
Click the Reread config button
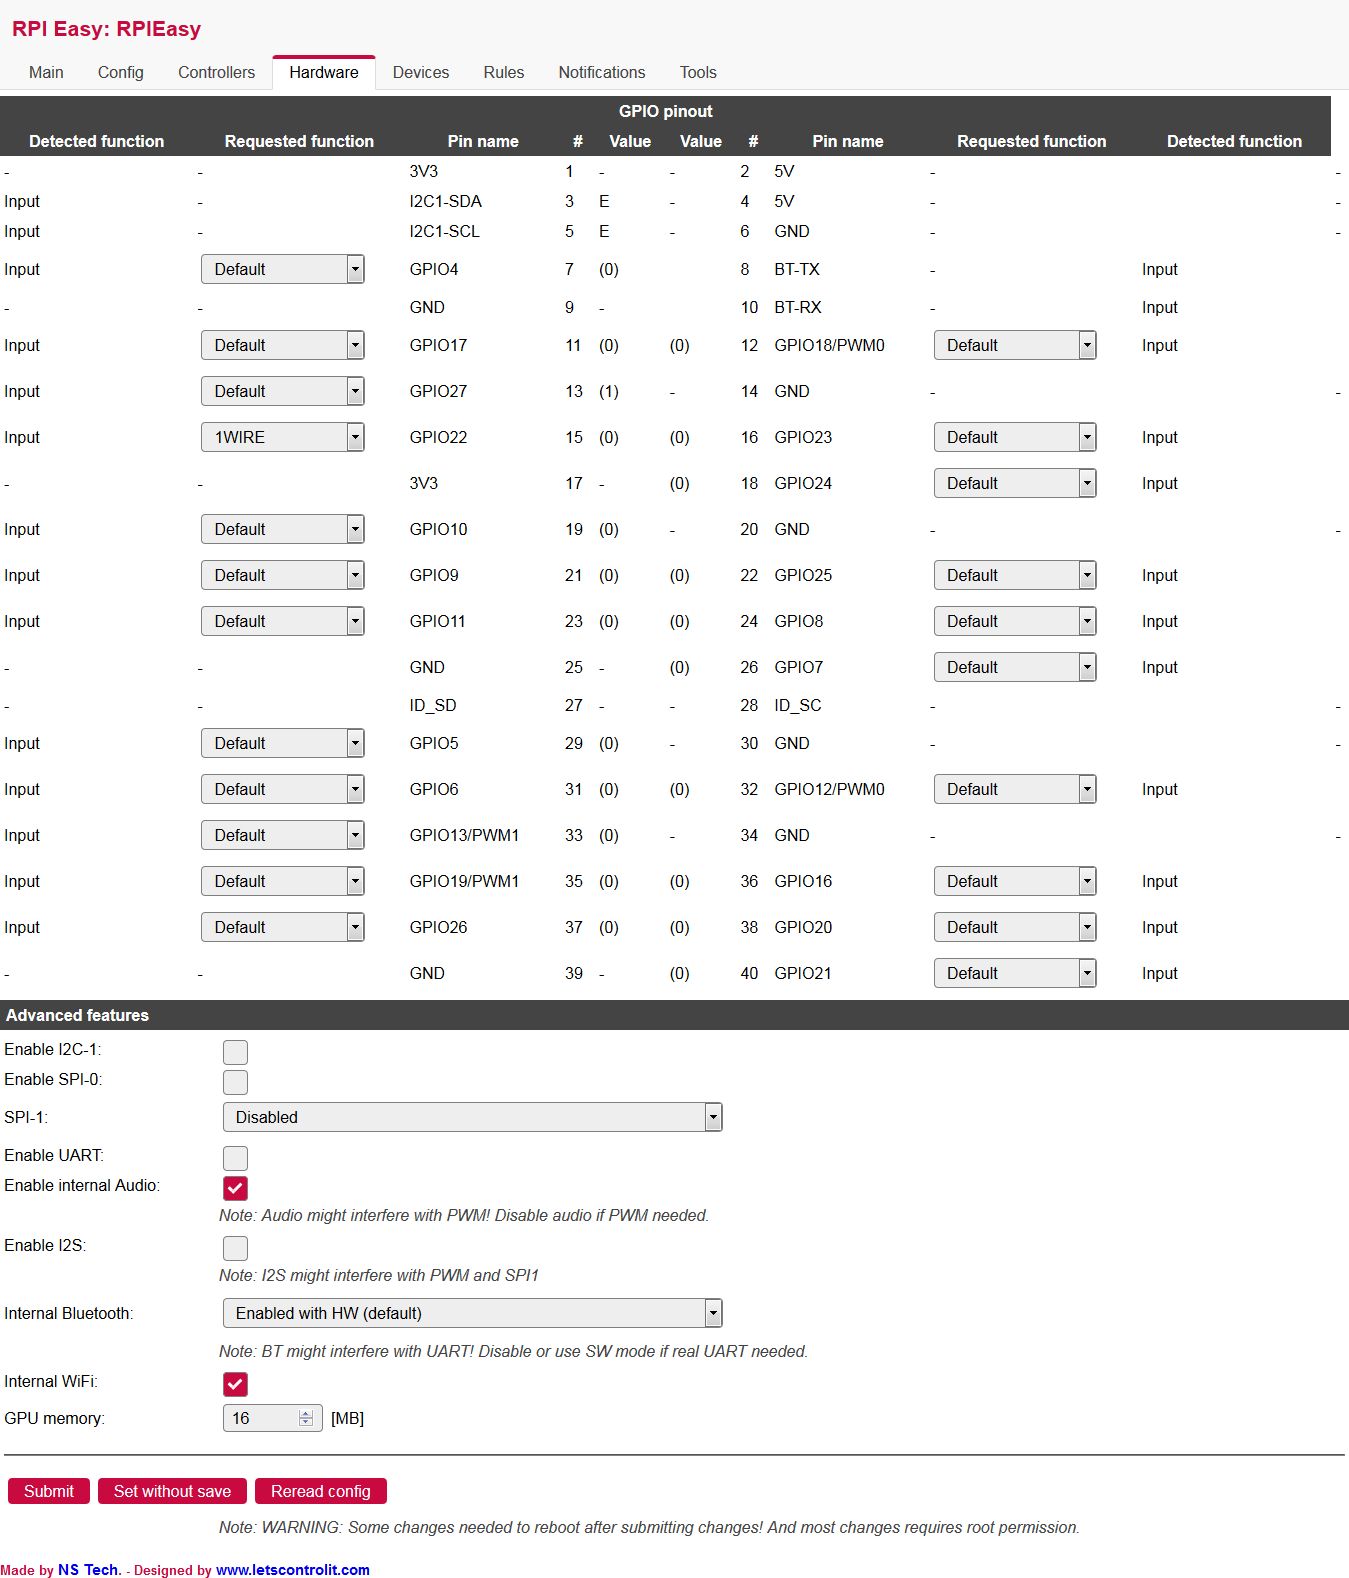[321, 1491]
